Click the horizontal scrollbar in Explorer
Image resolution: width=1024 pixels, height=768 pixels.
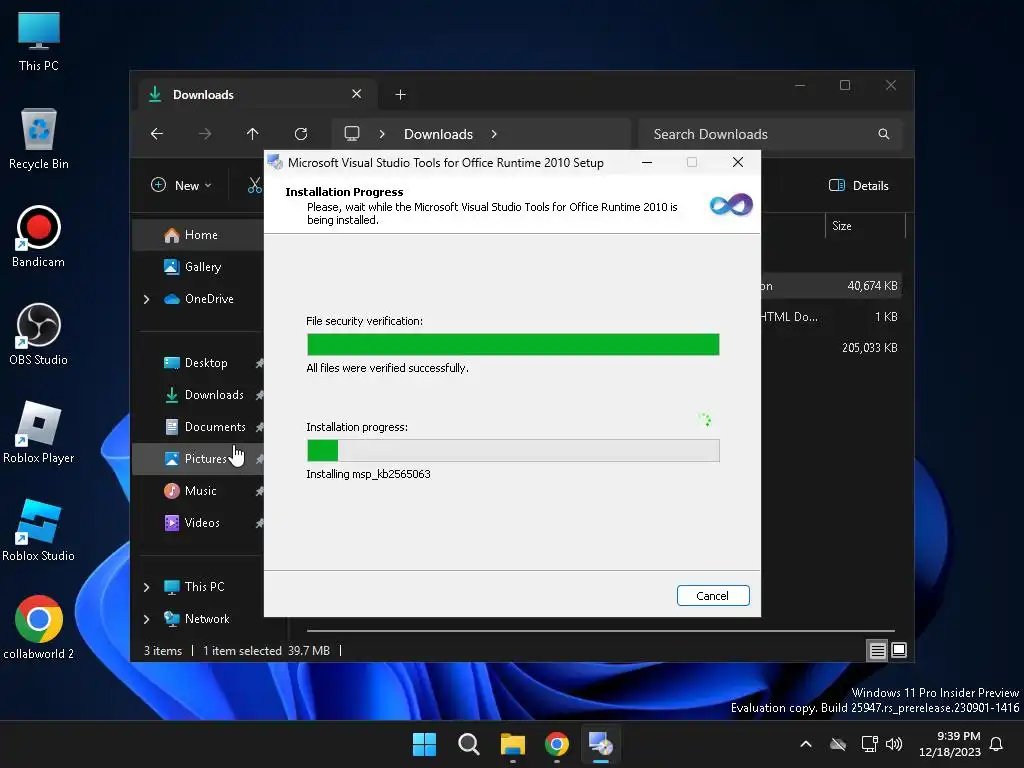click(x=600, y=631)
